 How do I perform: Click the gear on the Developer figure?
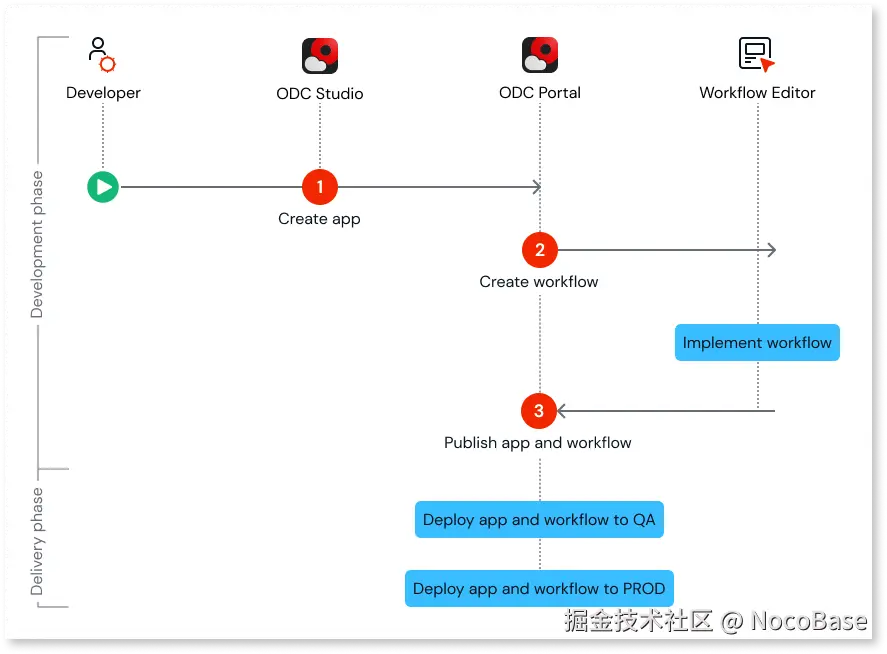click(x=108, y=63)
